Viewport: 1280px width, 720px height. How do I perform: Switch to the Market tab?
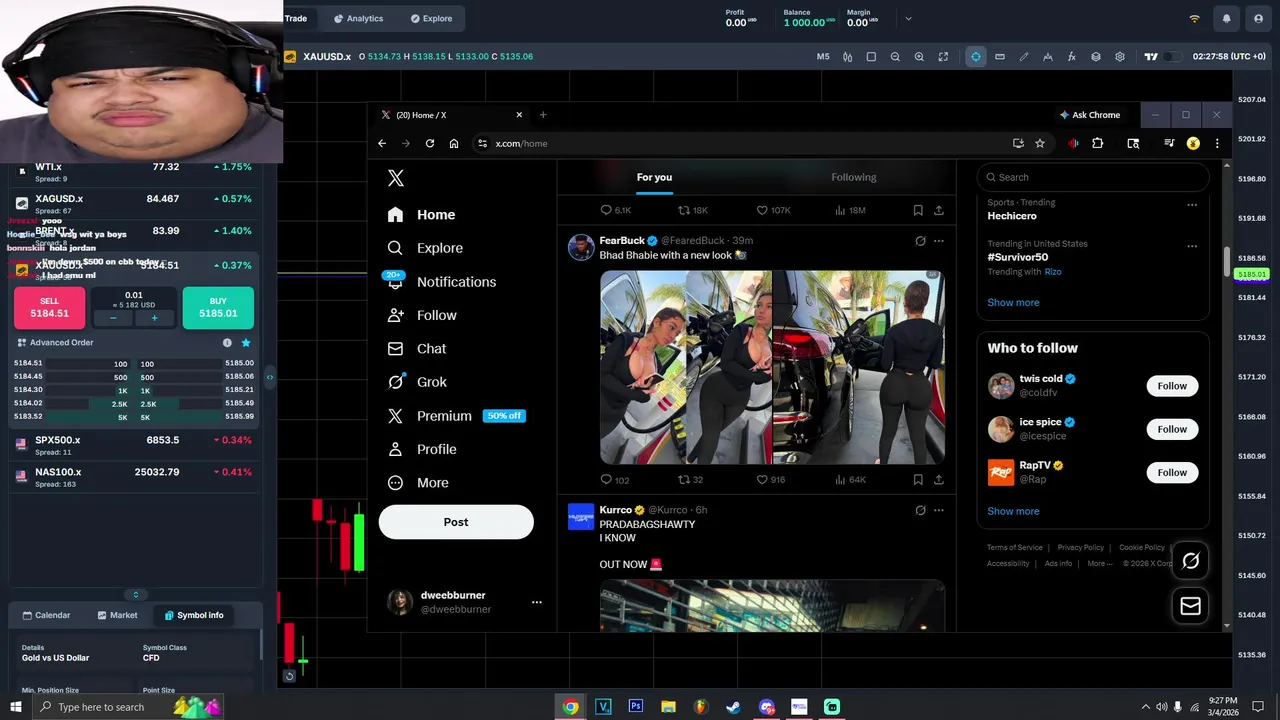pyautogui.click(x=117, y=615)
